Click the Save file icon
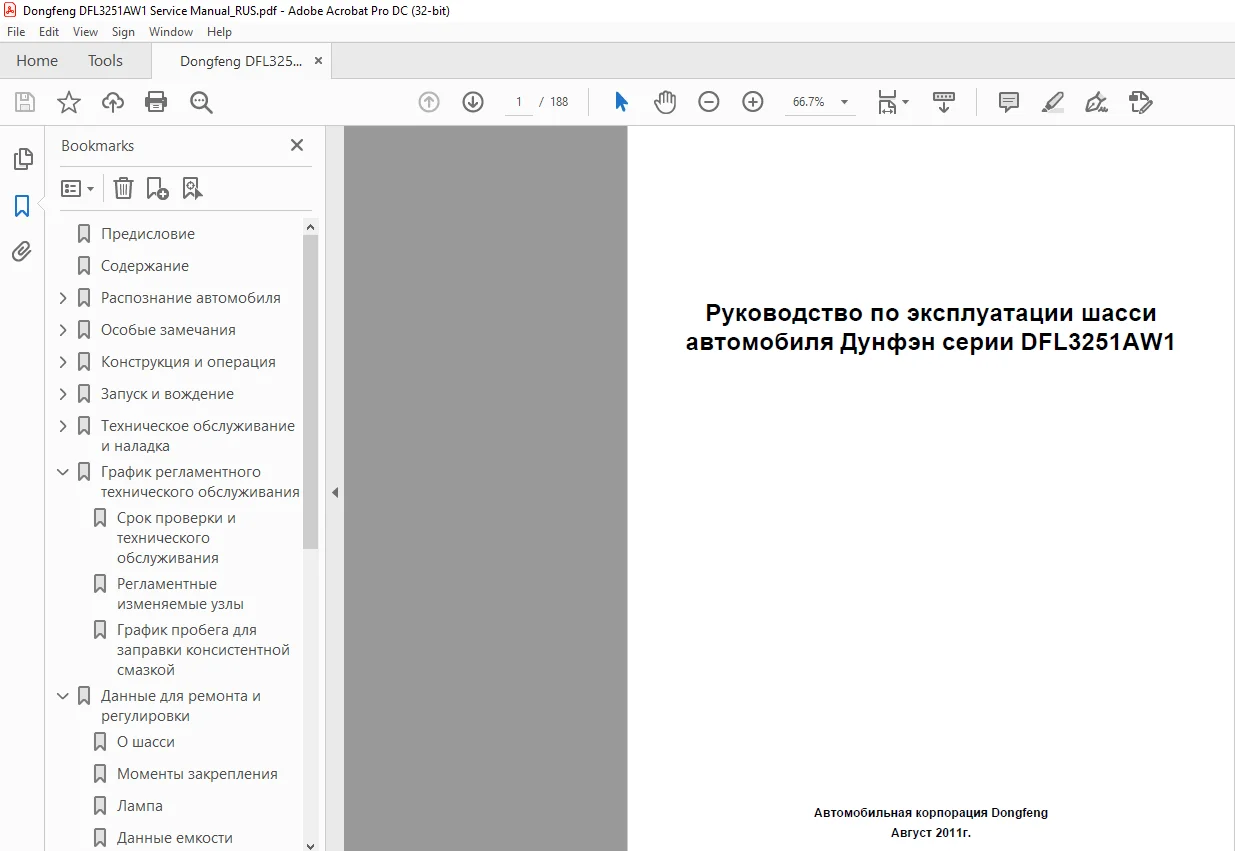 25,102
